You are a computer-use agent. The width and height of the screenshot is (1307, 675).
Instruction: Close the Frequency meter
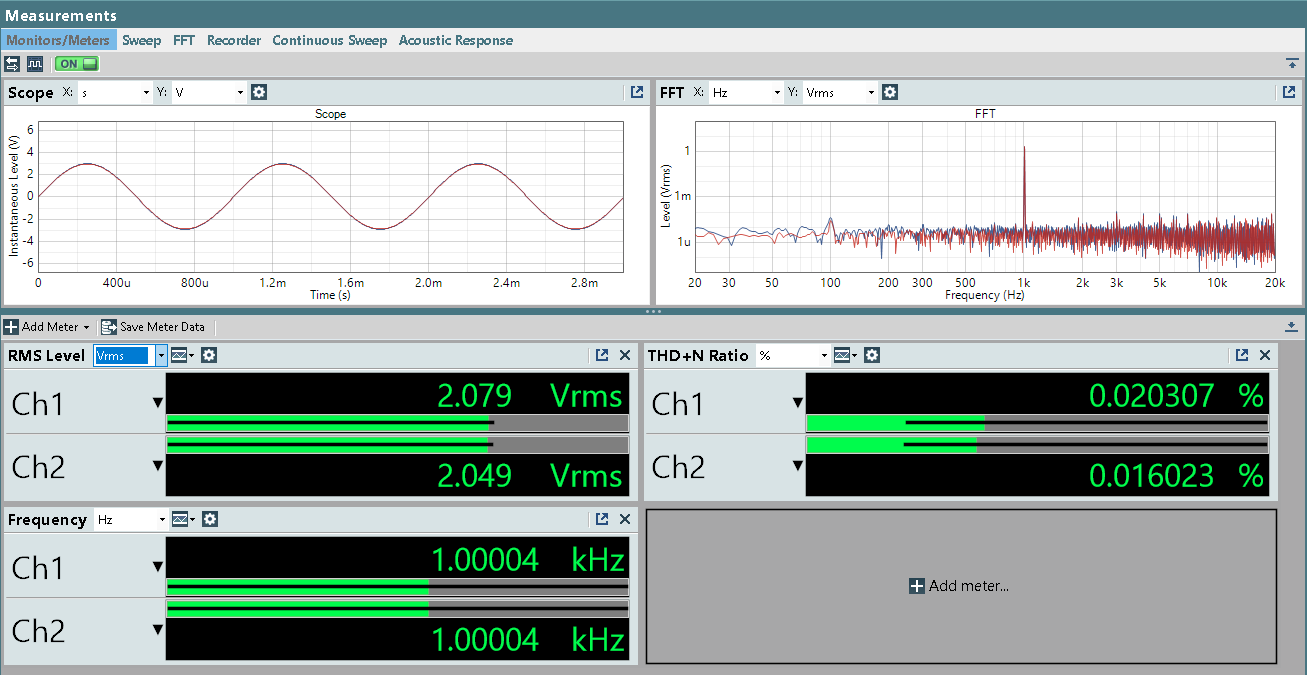(625, 519)
